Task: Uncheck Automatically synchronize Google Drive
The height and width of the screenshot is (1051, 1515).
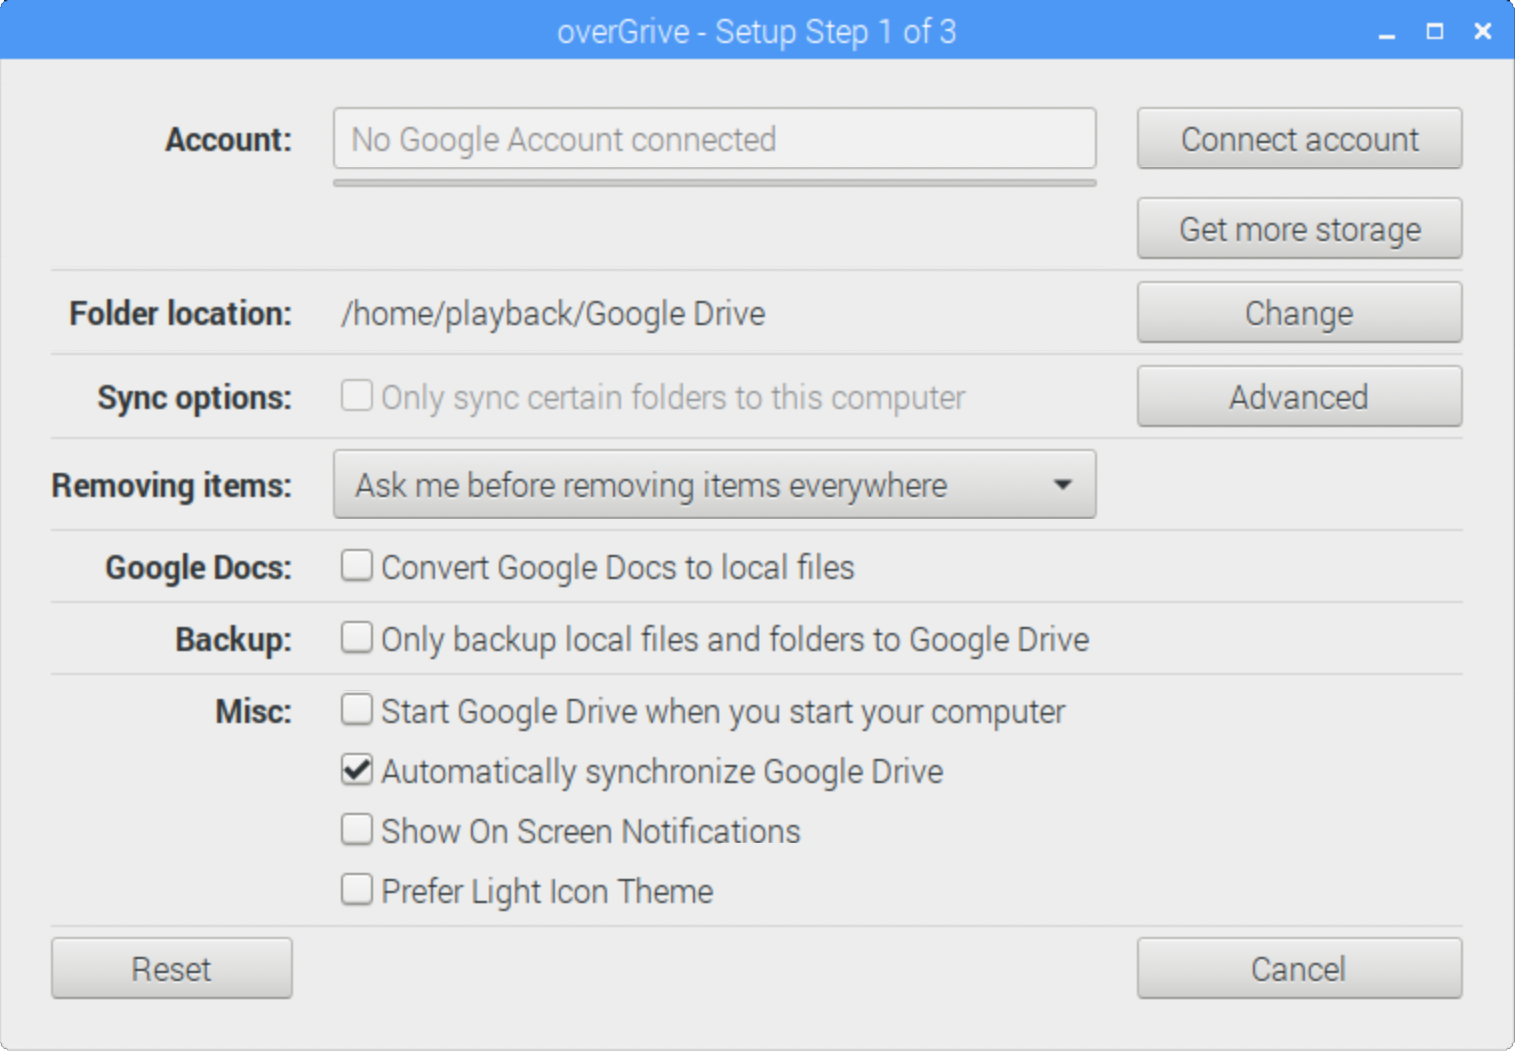Action: pos(357,770)
